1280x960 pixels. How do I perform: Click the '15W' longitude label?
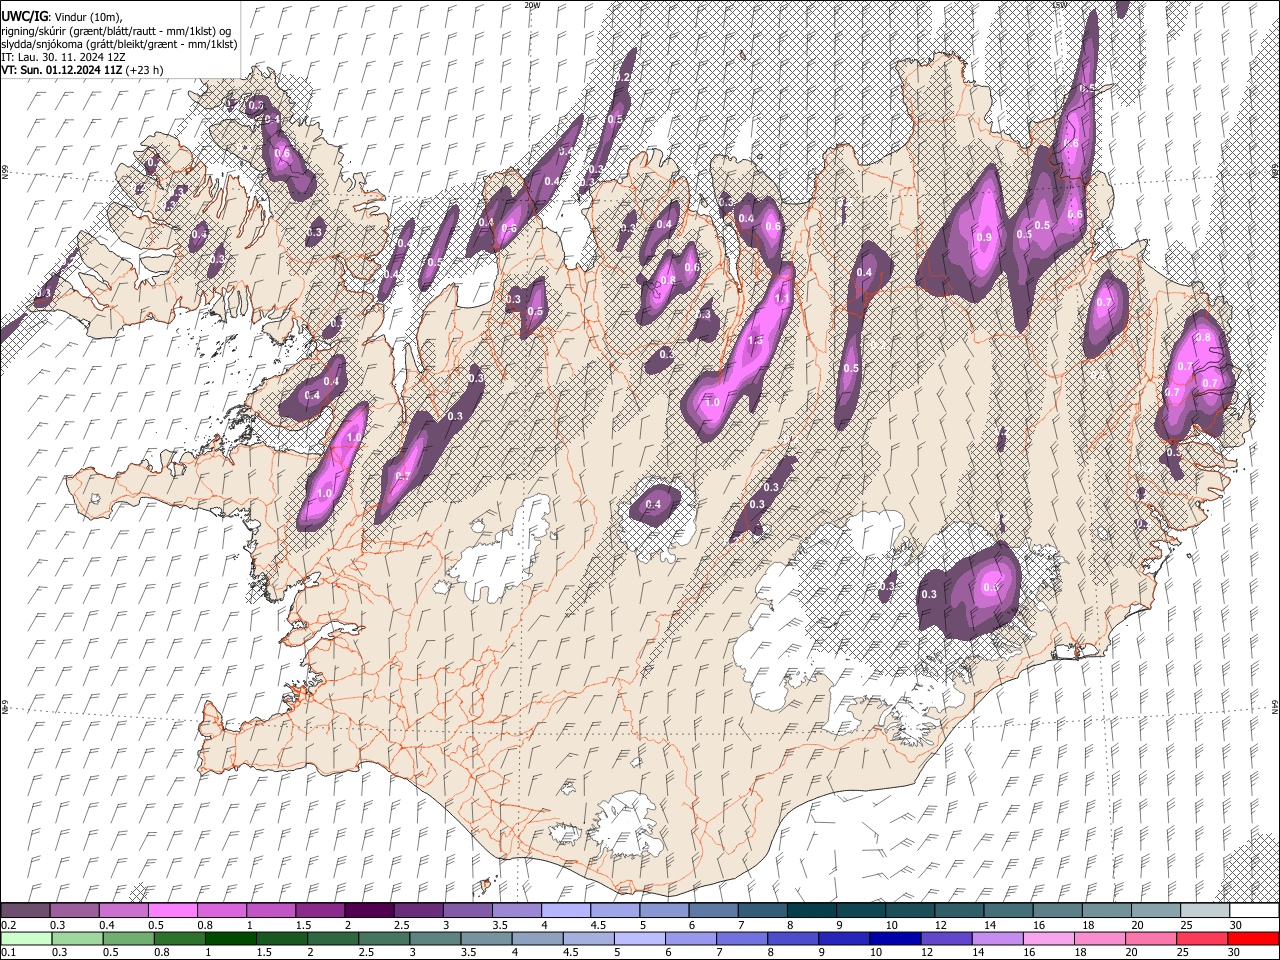coord(1060,5)
